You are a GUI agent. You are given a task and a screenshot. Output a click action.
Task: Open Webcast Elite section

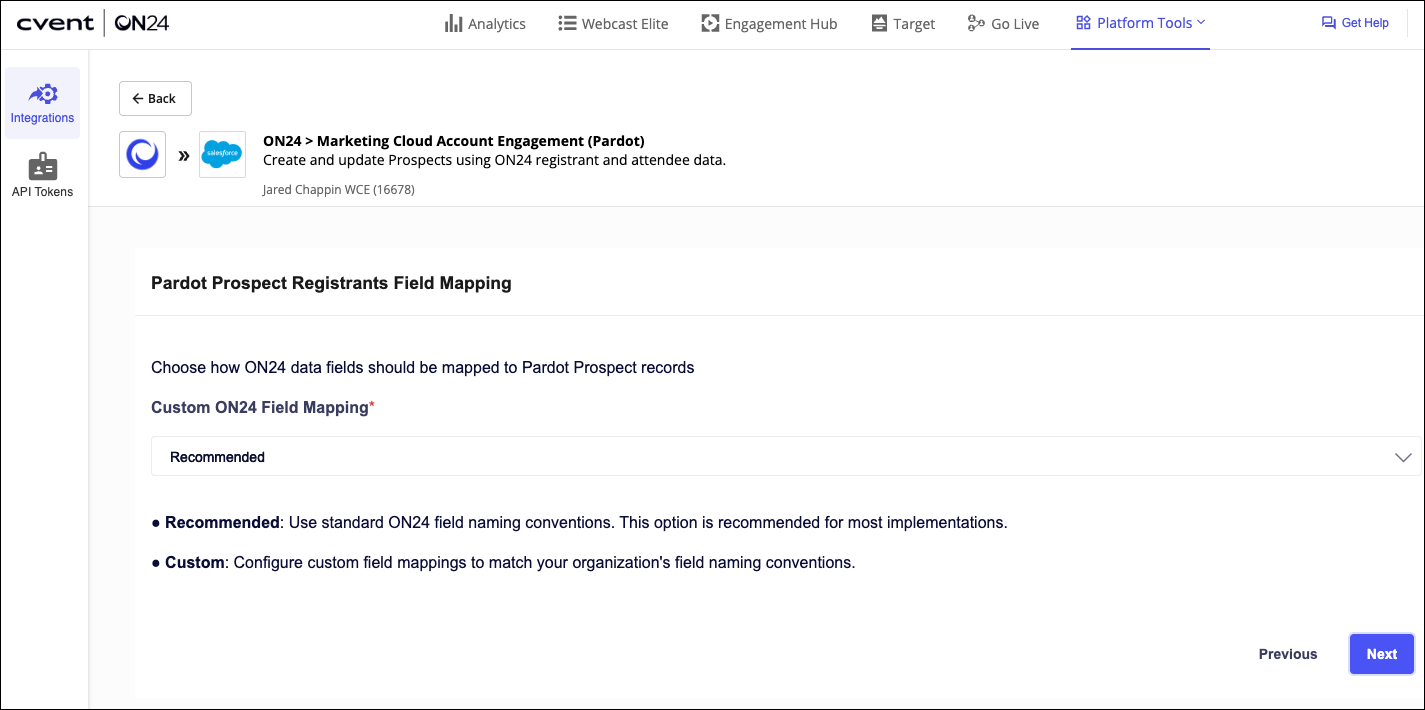tap(613, 23)
